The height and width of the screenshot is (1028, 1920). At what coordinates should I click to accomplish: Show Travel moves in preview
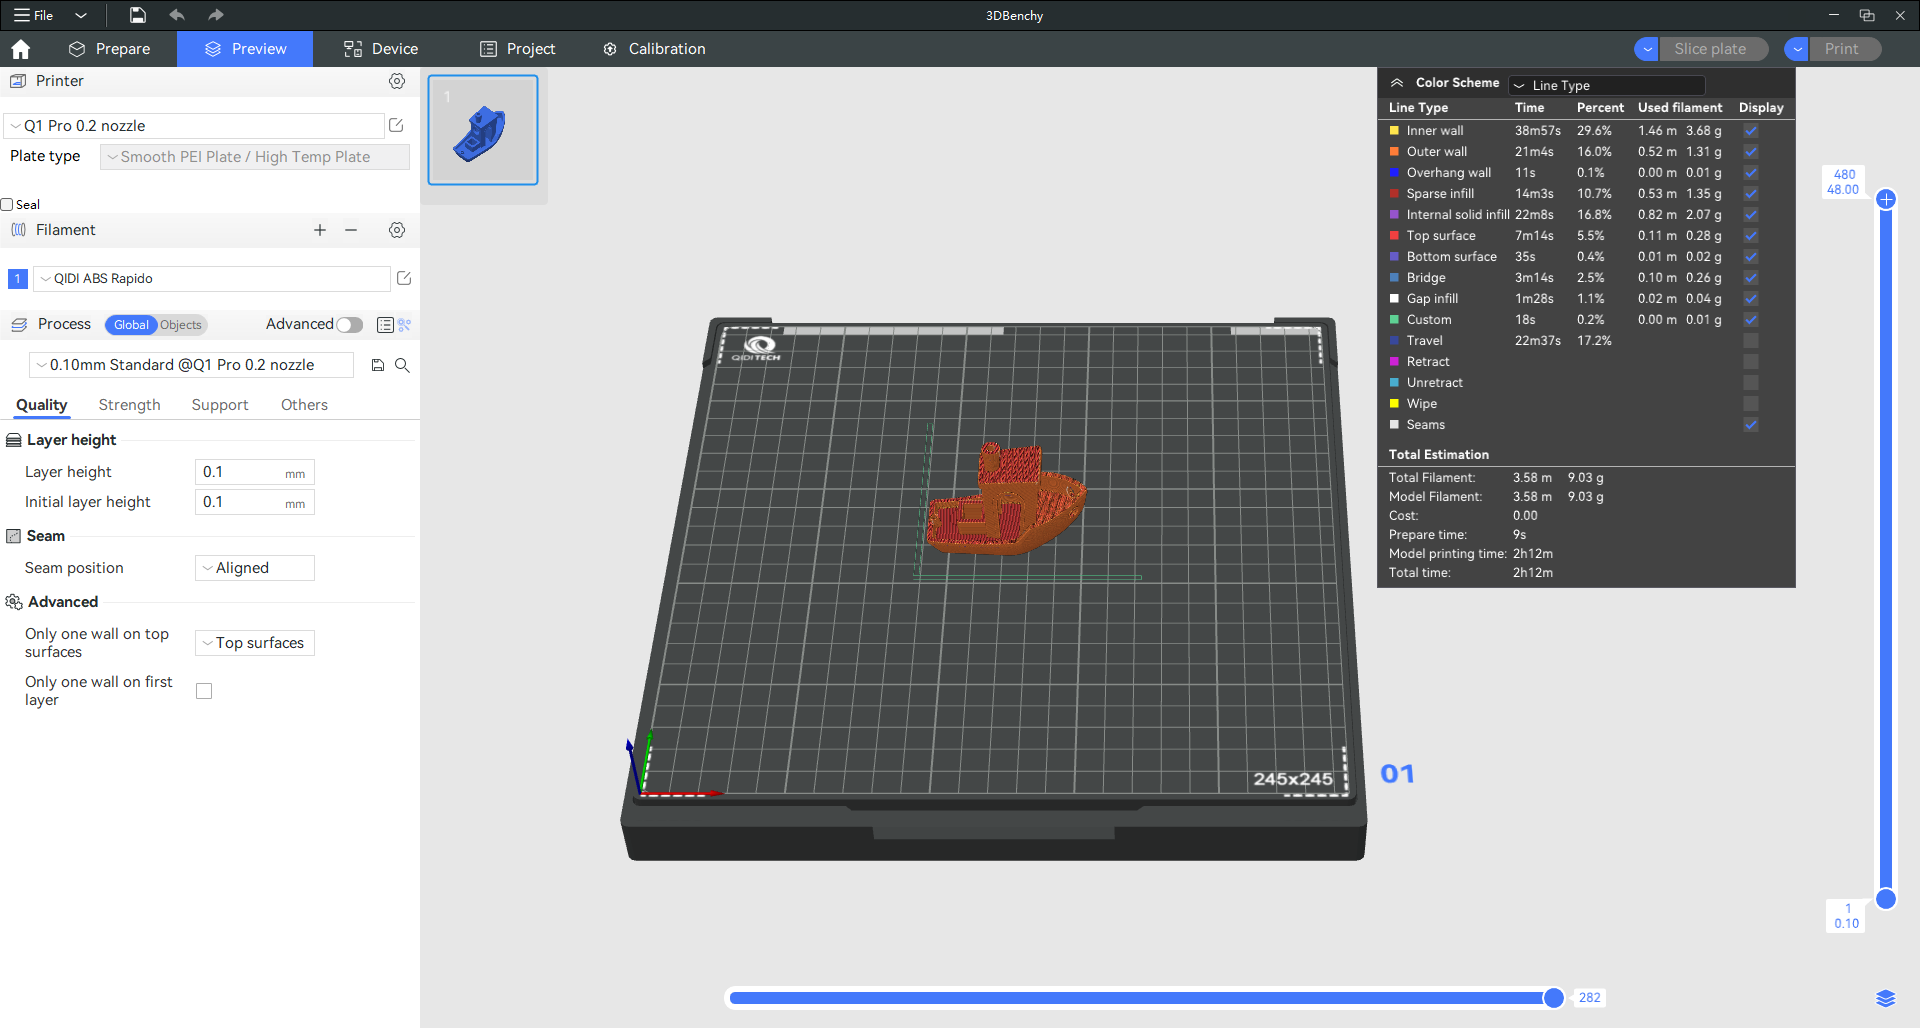click(1751, 341)
